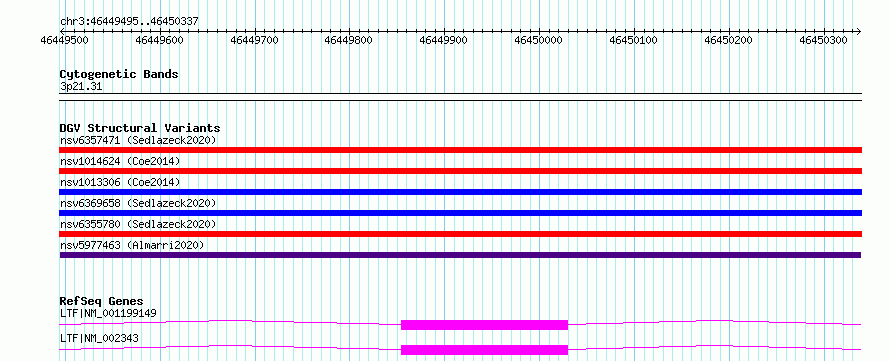Screen dimensions: 890x361
Task: Select the blue bar under nsv1013306
Action: pyautogui.click(x=460, y=192)
